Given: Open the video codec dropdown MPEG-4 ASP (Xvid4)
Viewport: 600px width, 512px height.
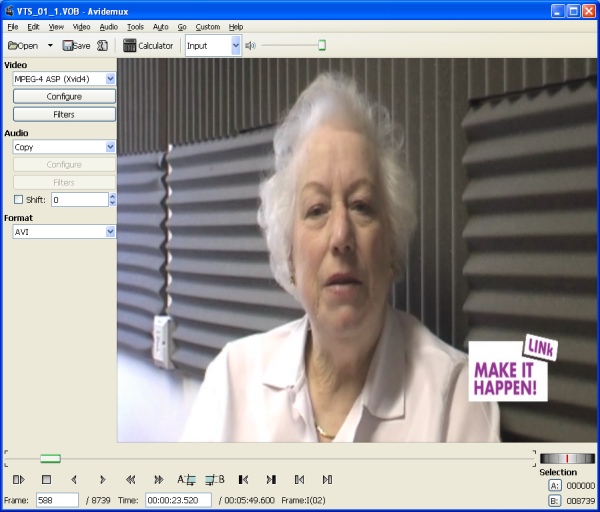Looking at the screenshot, I should (x=64, y=79).
